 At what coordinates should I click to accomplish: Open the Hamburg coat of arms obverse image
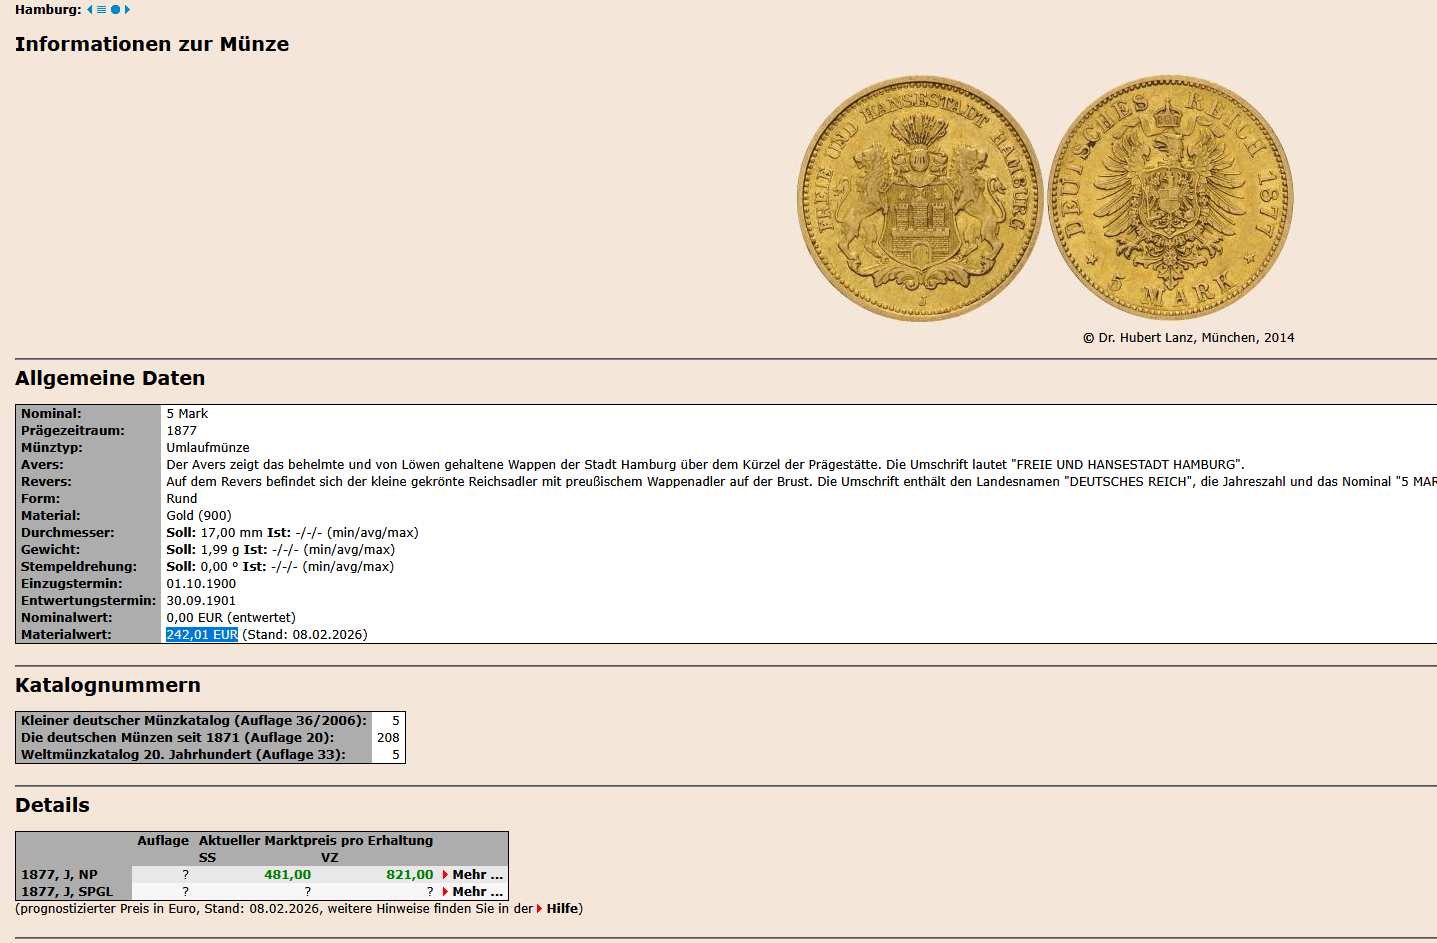click(x=919, y=198)
